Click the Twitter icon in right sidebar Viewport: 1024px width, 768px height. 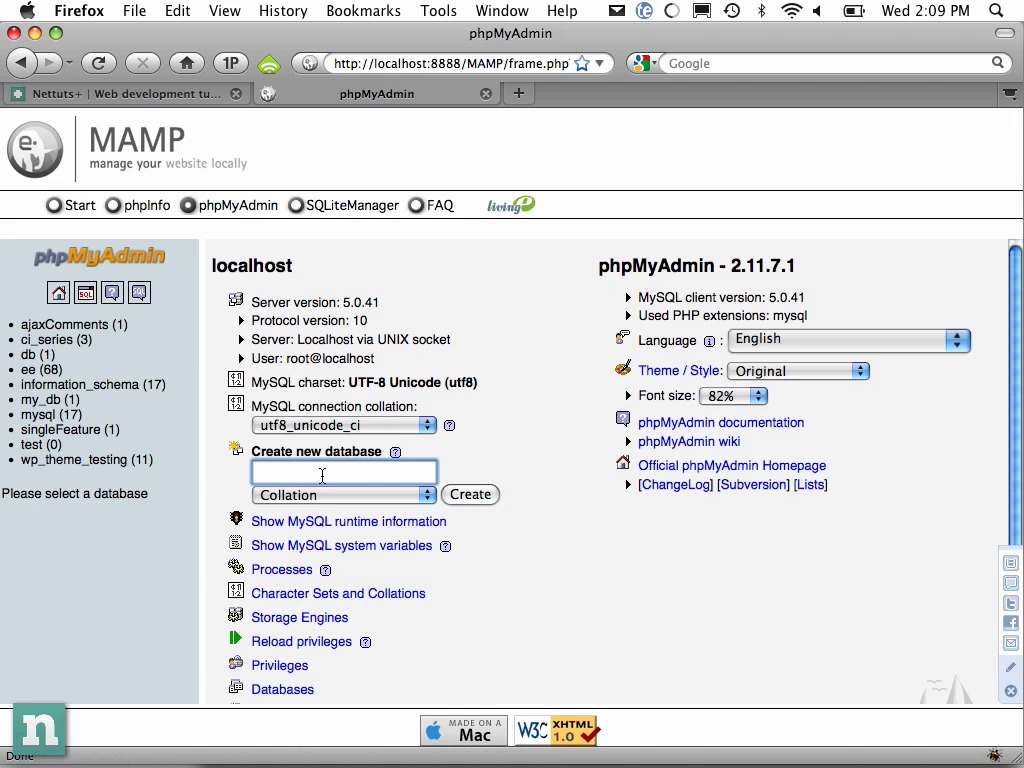(x=1010, y=603)
